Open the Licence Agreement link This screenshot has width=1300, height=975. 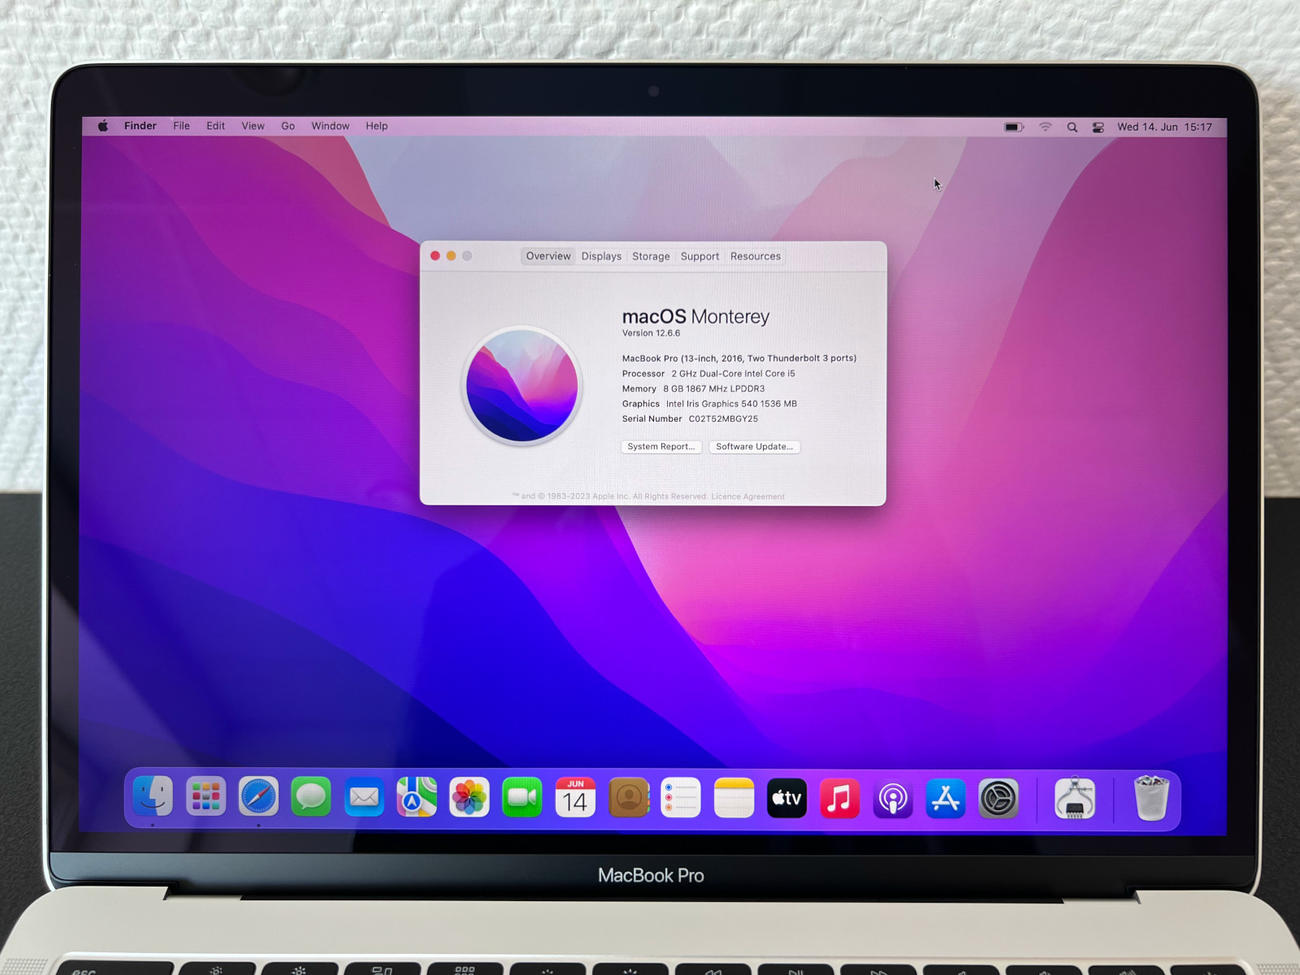click(x=748, y=497)
